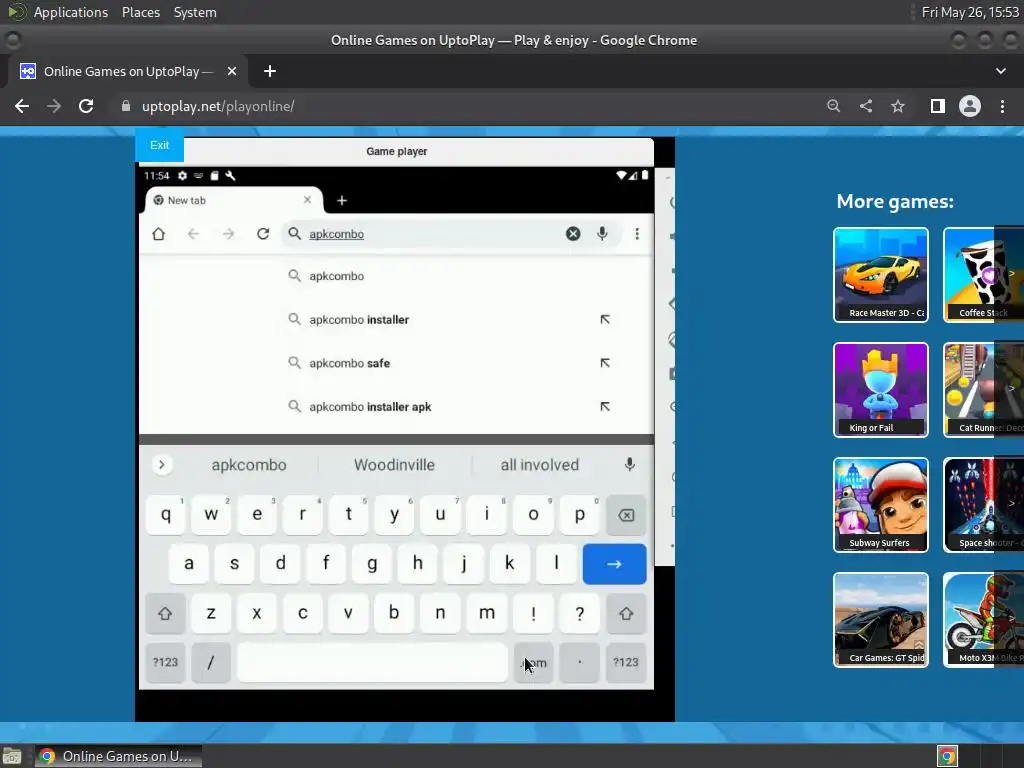
Task: Toggle the left shift key
Action: point(165,613)
